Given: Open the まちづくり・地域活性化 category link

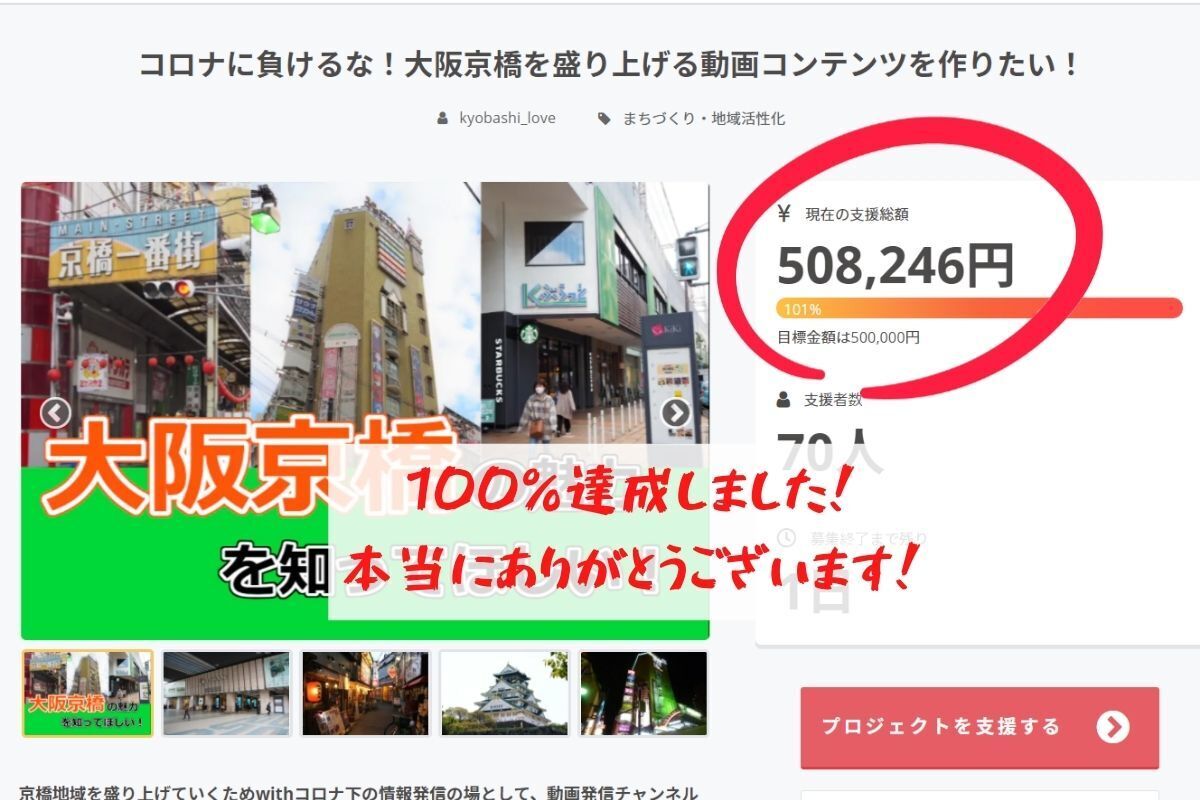Looking at the screenshot, I should [x=703, y=119].
